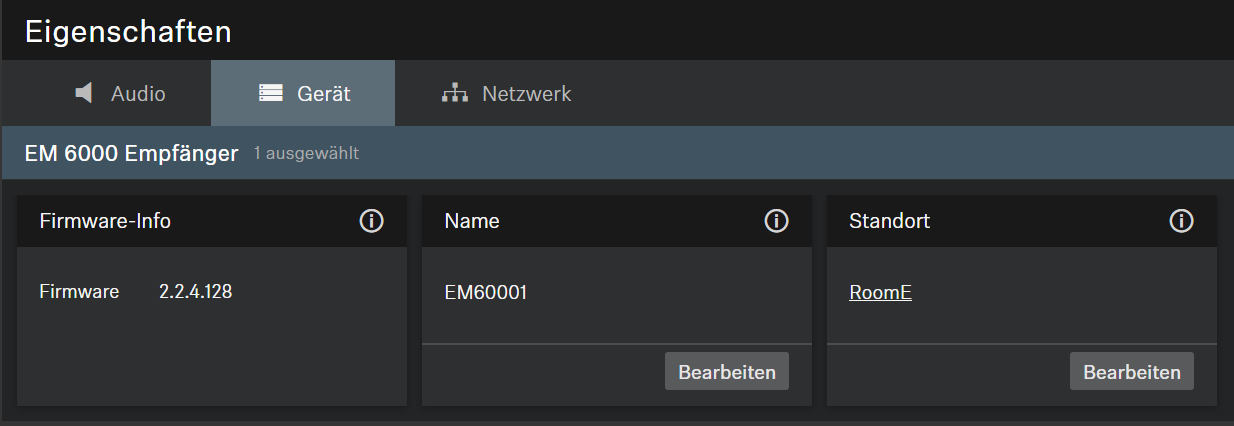
Task: Click the info icon in Firmware-Info card
Action: point(371,221)
